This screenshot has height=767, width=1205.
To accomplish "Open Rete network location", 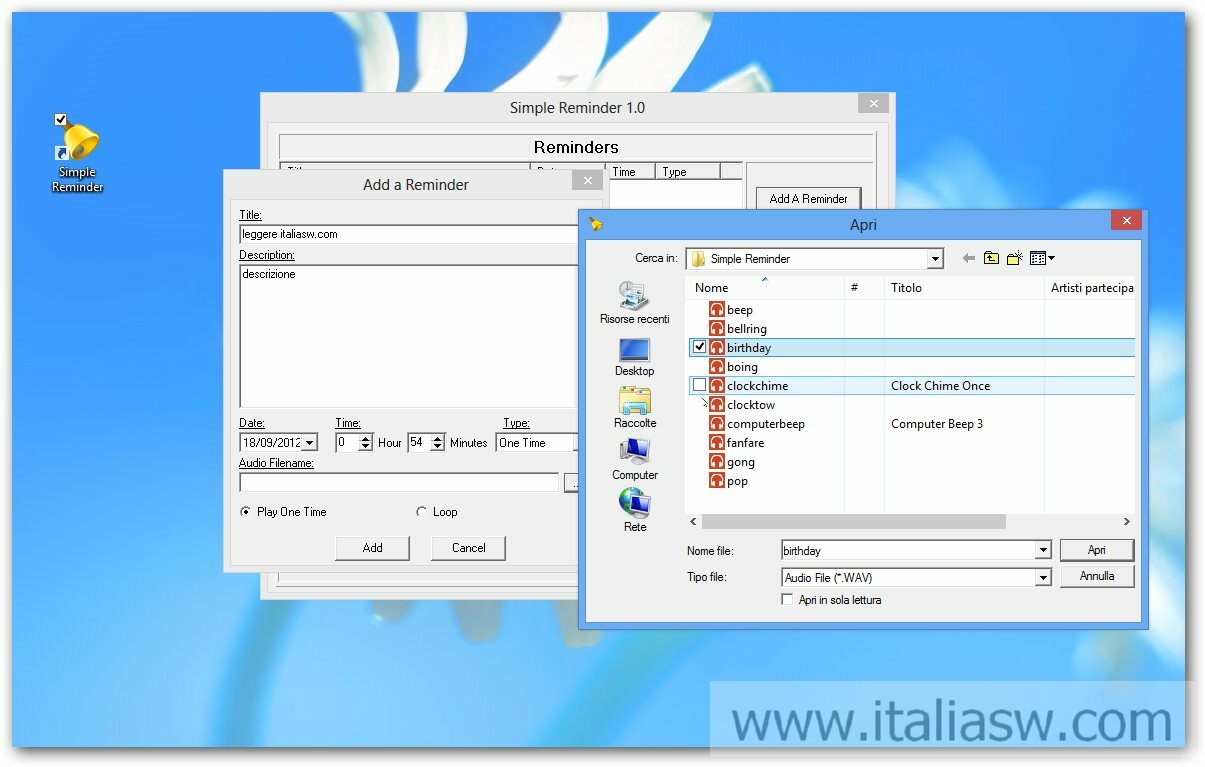I will pyautogui.click(x=634, y=510).
